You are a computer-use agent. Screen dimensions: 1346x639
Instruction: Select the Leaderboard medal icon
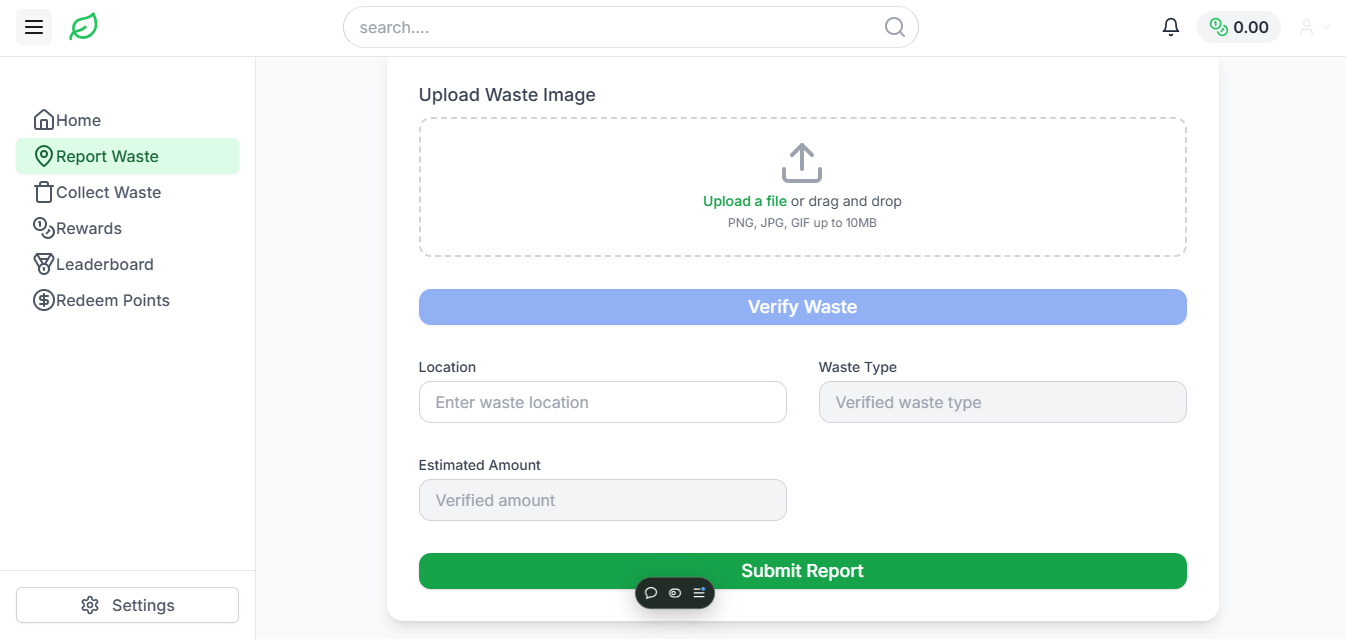point(43,263)
